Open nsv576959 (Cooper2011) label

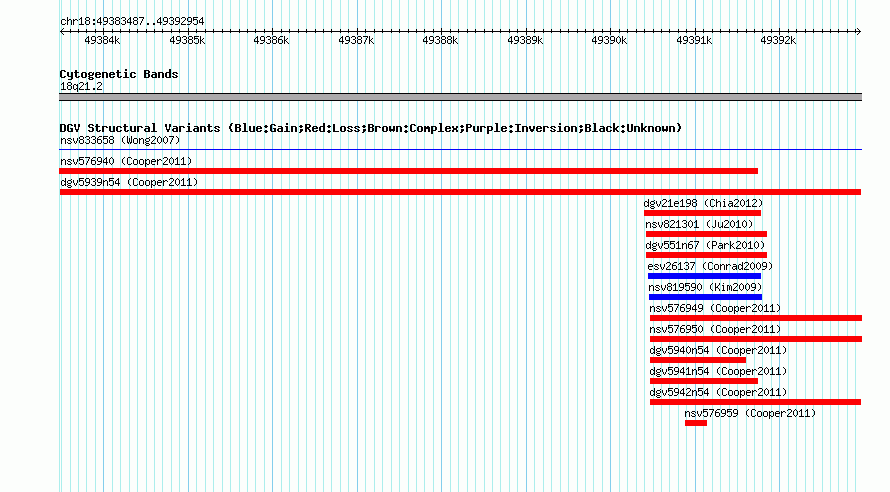(750, 413)
